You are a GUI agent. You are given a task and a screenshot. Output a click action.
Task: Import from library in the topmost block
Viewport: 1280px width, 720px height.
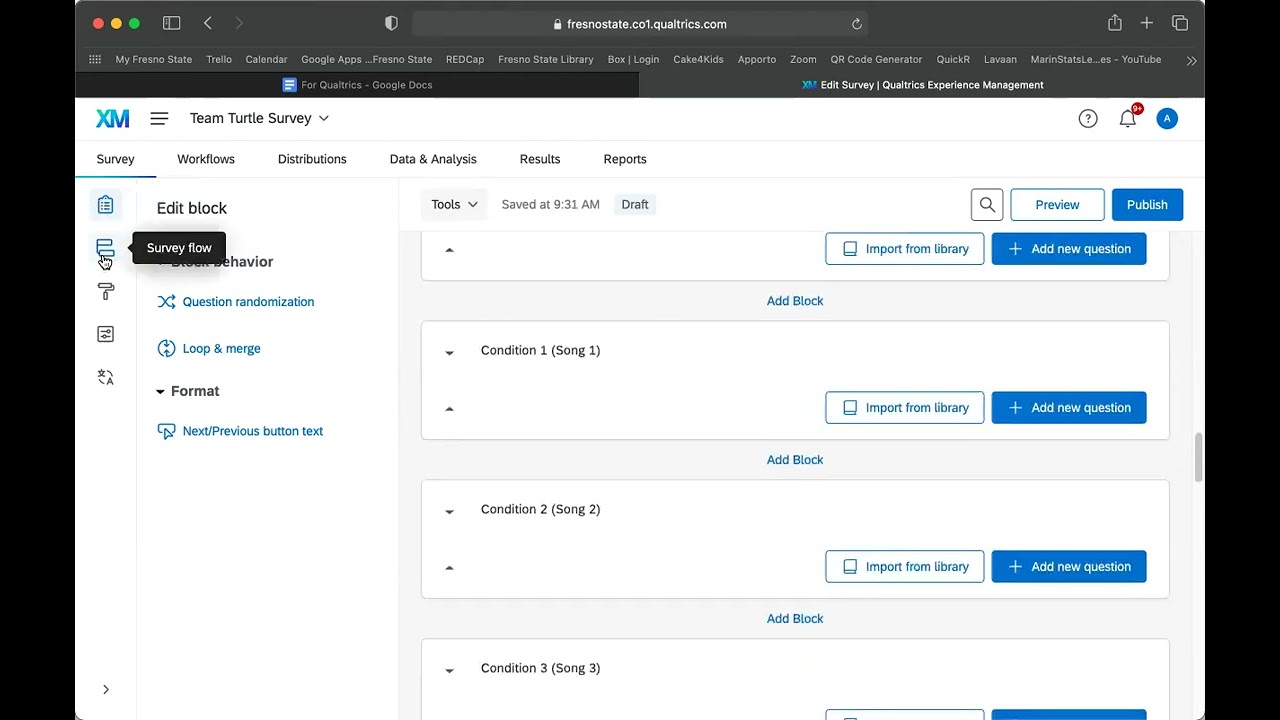click(x=905, y=249)
